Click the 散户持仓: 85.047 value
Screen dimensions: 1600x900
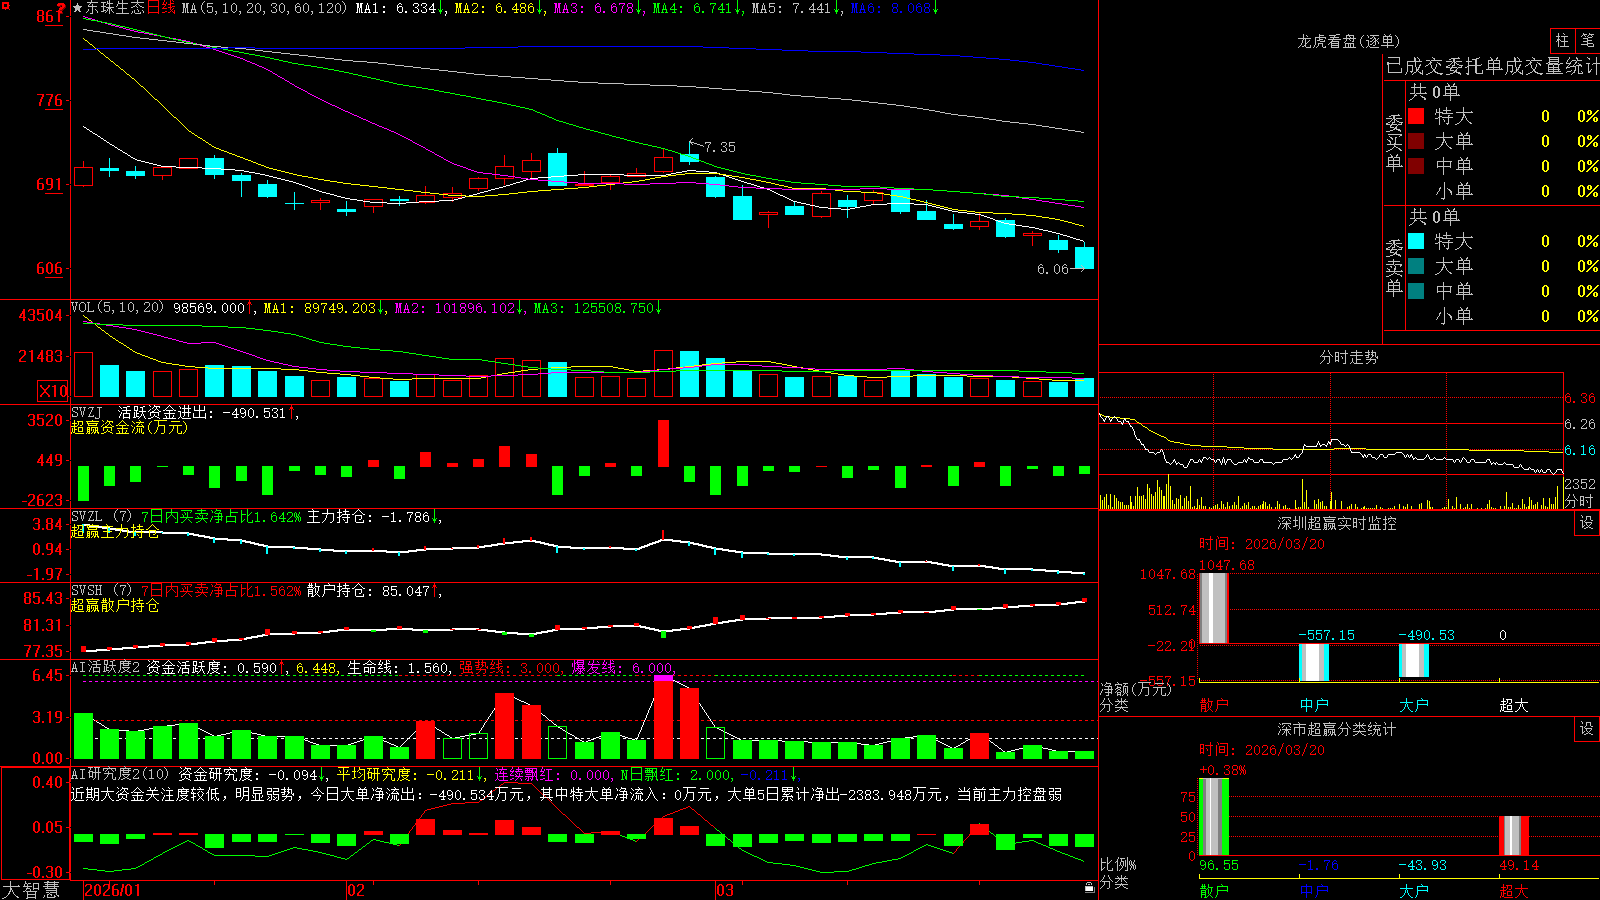pos(374,591)
